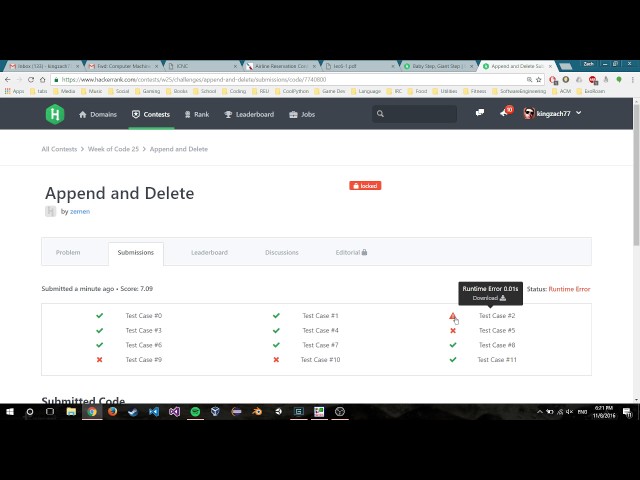Open the system clock in the taskbar

point(604,412)
